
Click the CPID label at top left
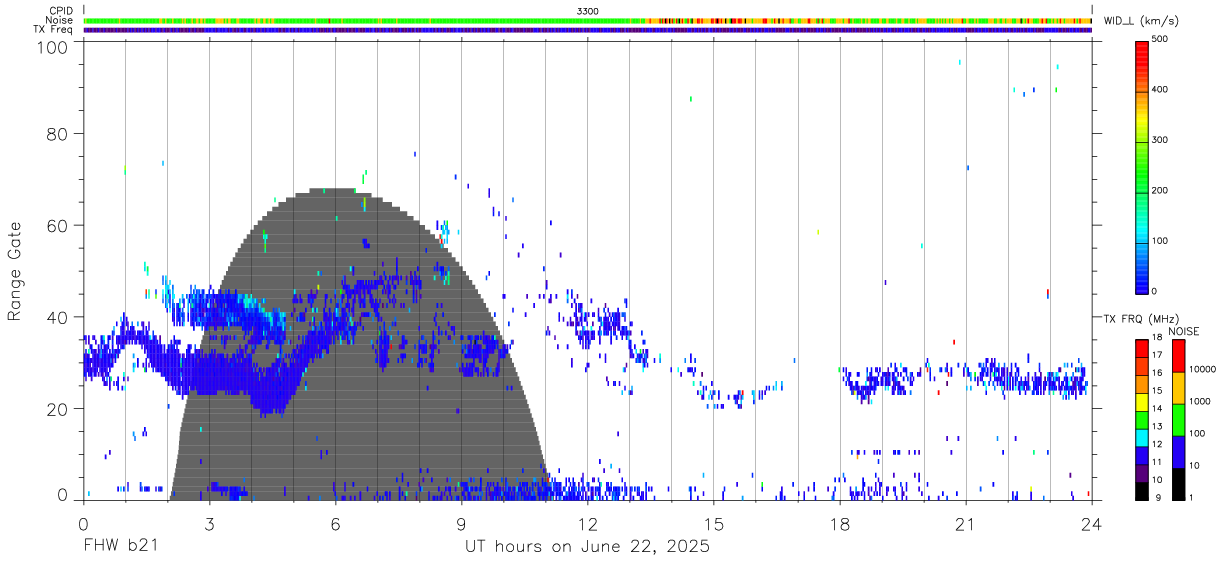tap(61, 11)
